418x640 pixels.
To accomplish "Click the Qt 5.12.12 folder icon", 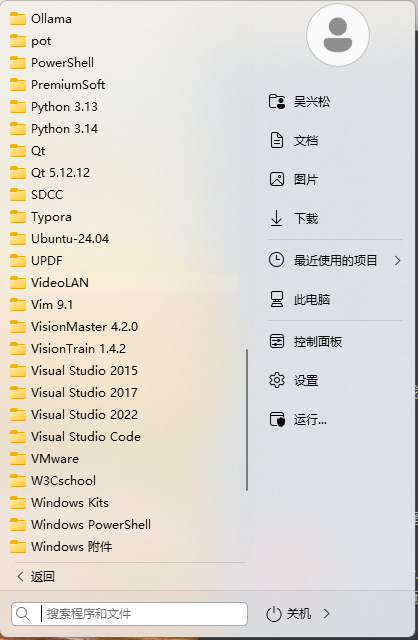I will [18, 173].
